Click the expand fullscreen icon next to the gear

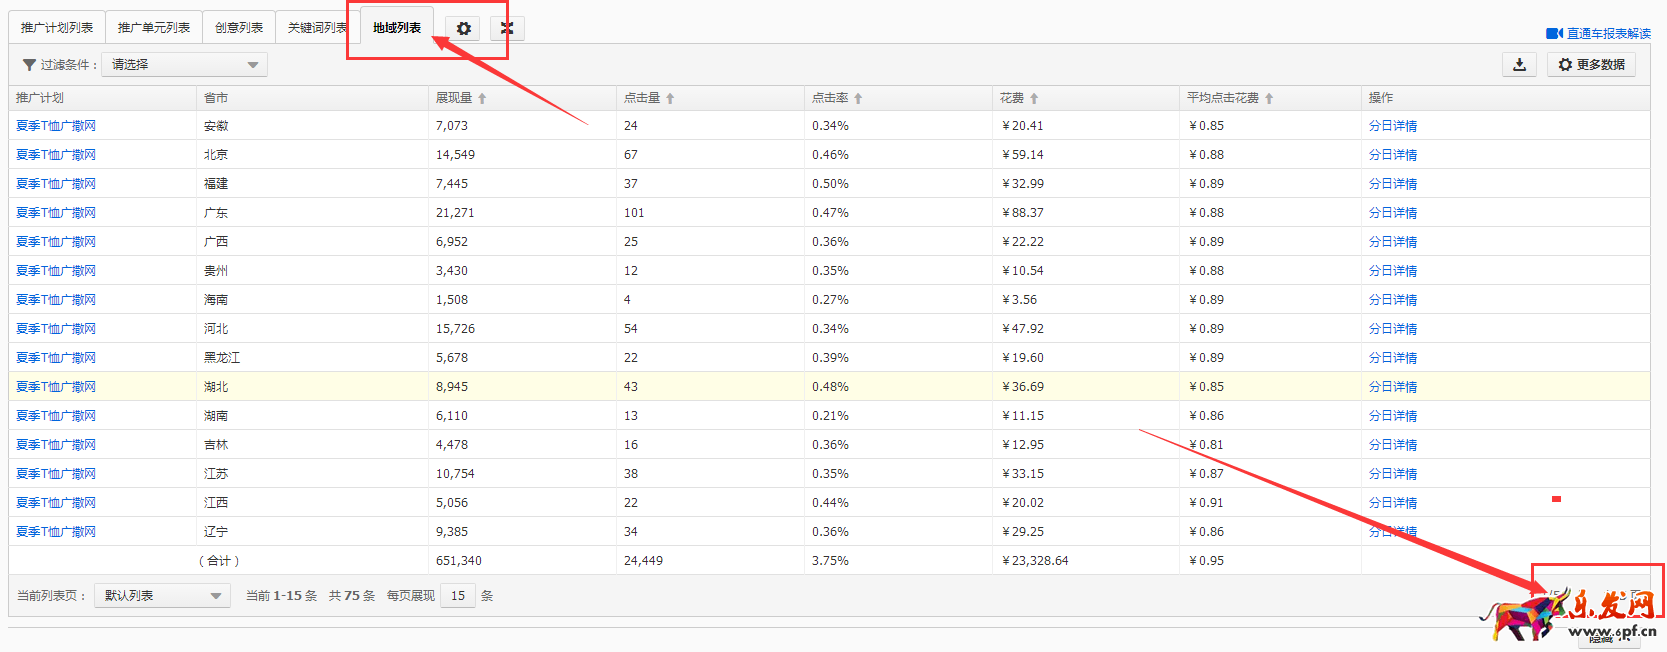507,29
